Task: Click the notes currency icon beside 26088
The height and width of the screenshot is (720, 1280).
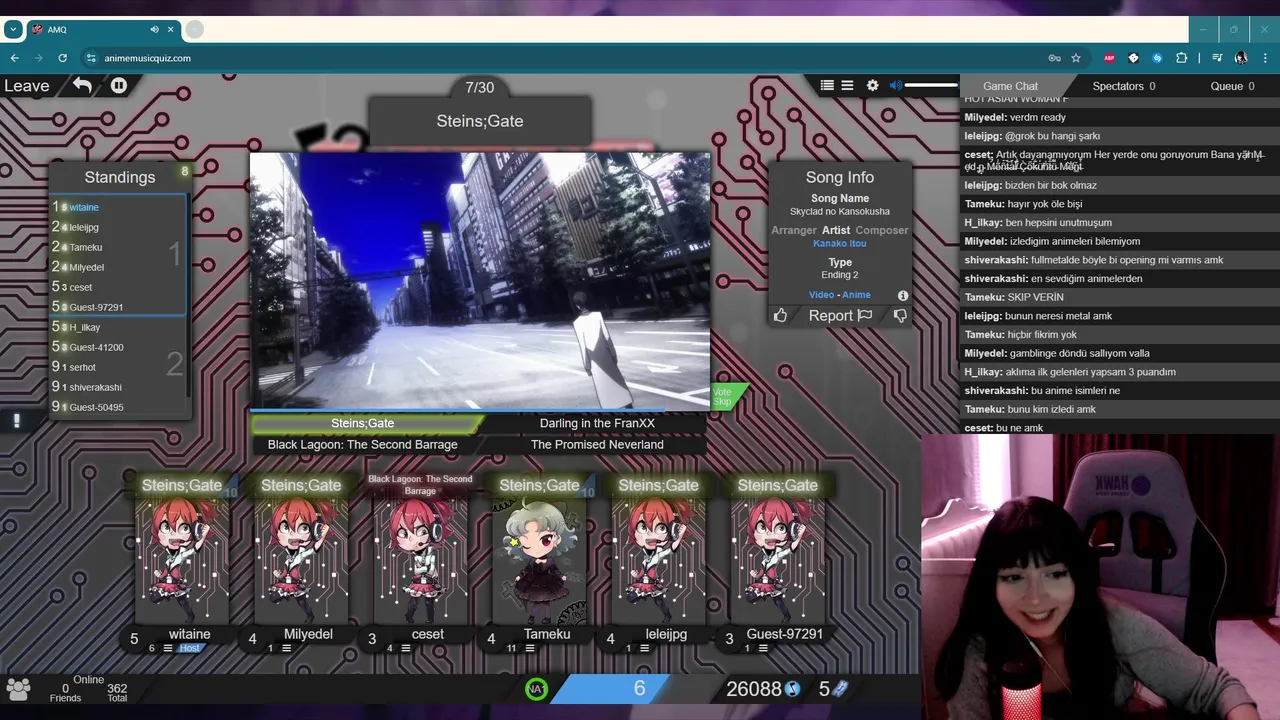Action: (793, 688)
